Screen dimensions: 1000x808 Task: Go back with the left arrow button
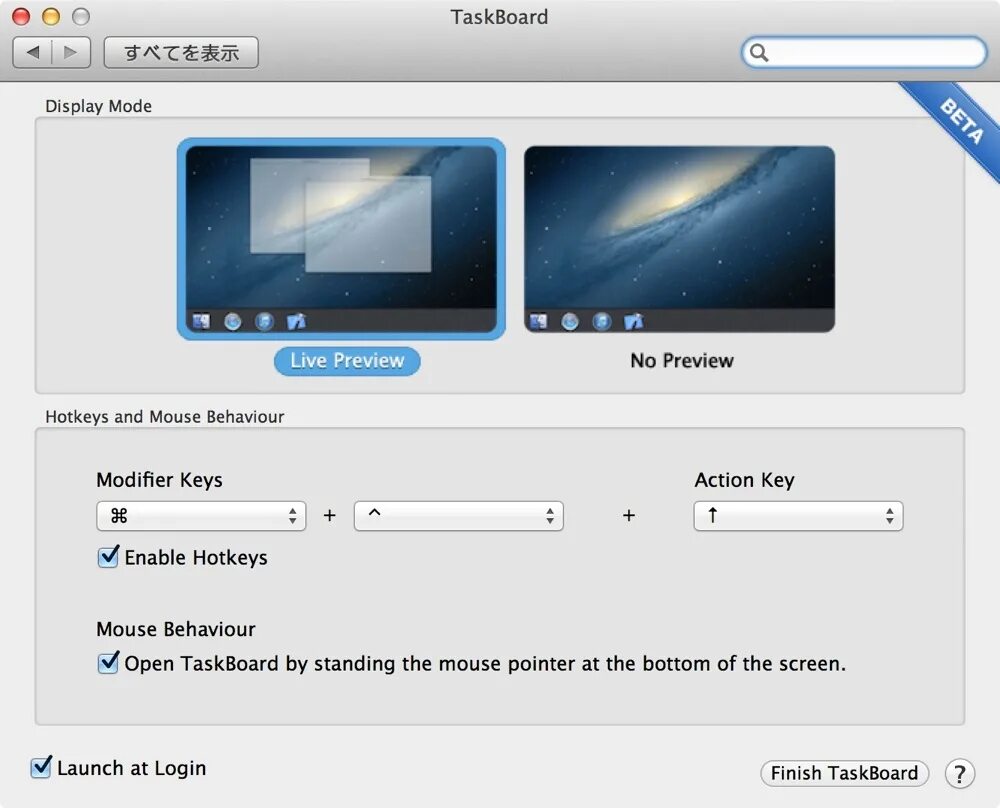33,52
